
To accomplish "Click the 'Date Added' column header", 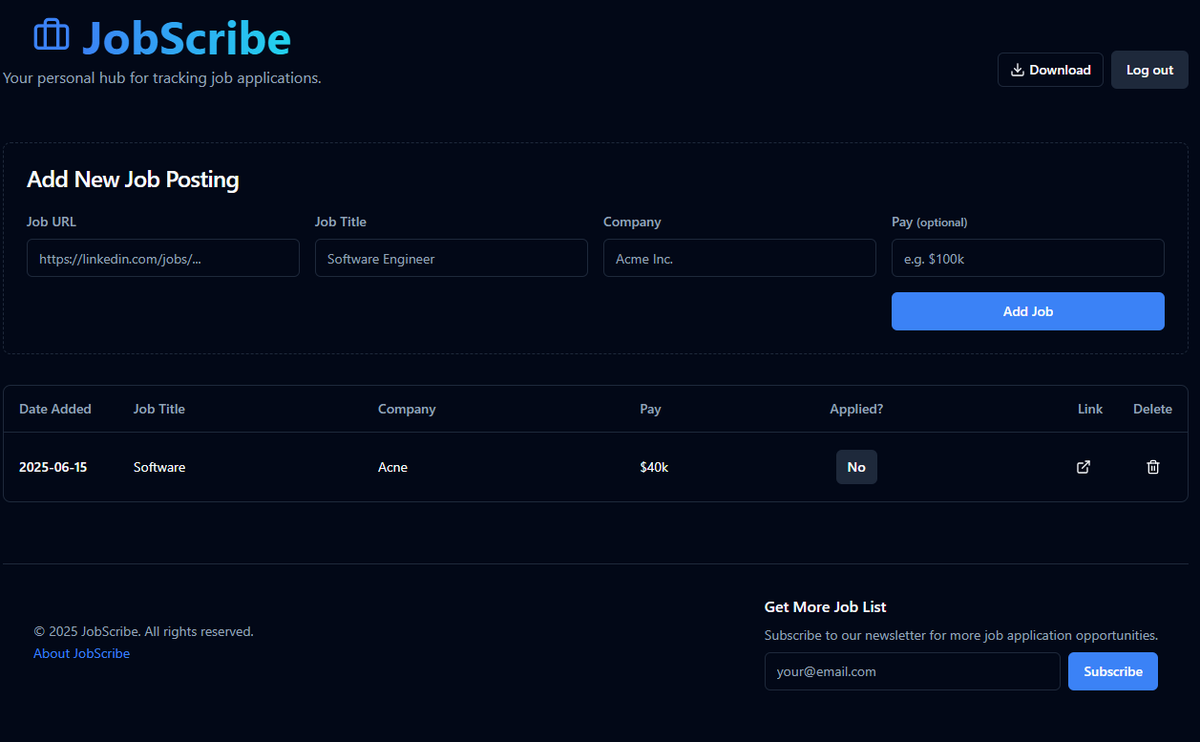I will [55, 409].
